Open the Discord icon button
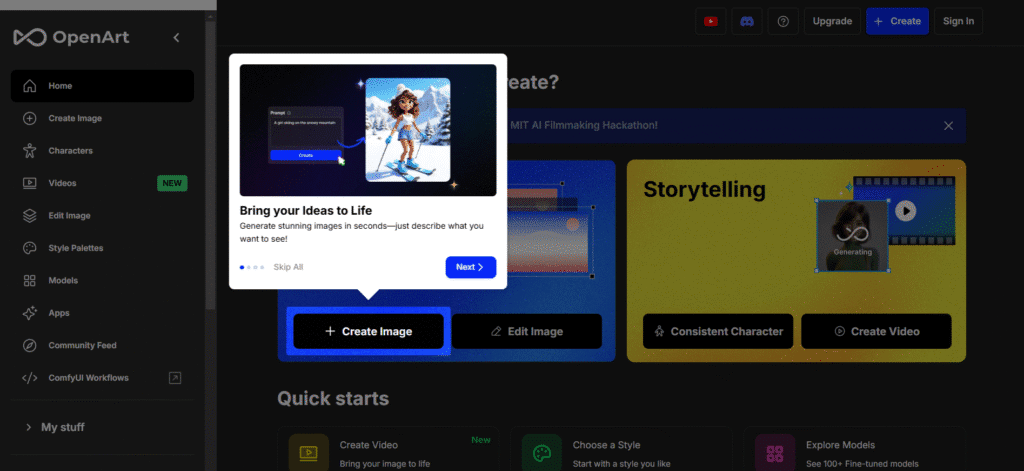Screen dimensions: 1024x471 click(x=747, y=21)
